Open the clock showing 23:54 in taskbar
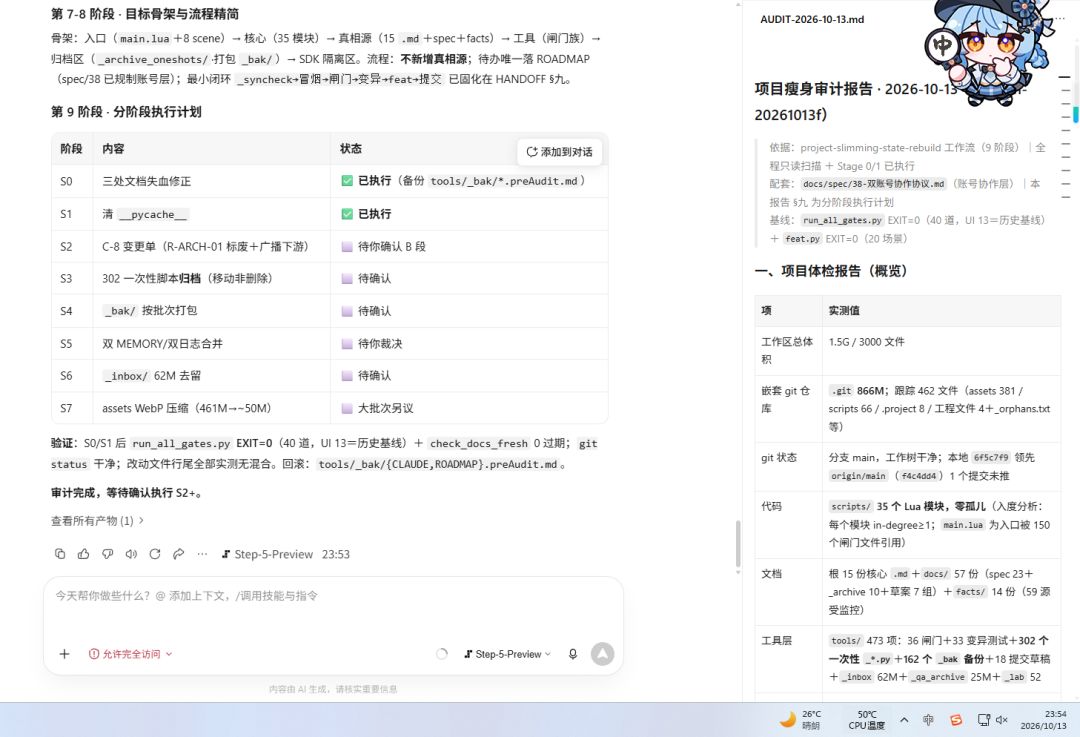The height and width of the screenshot is (737, 1080). (x=1043, y=720)
